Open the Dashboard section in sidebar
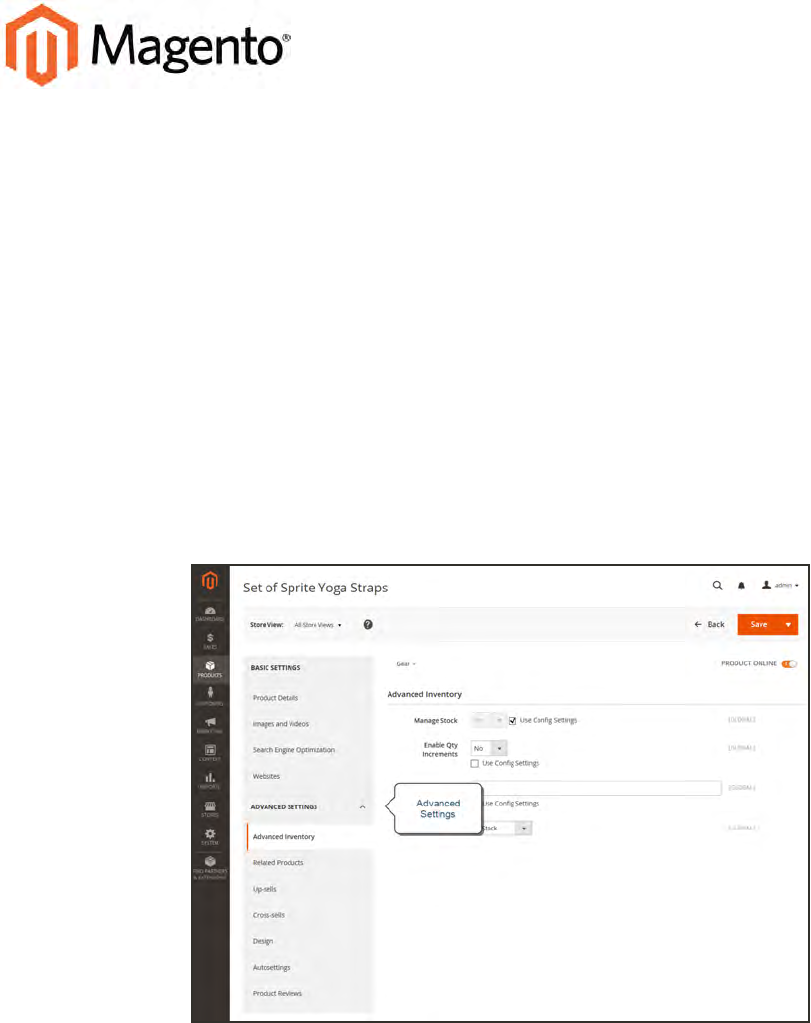Viewport: 811px width, 1023px height. pos(209,614)
